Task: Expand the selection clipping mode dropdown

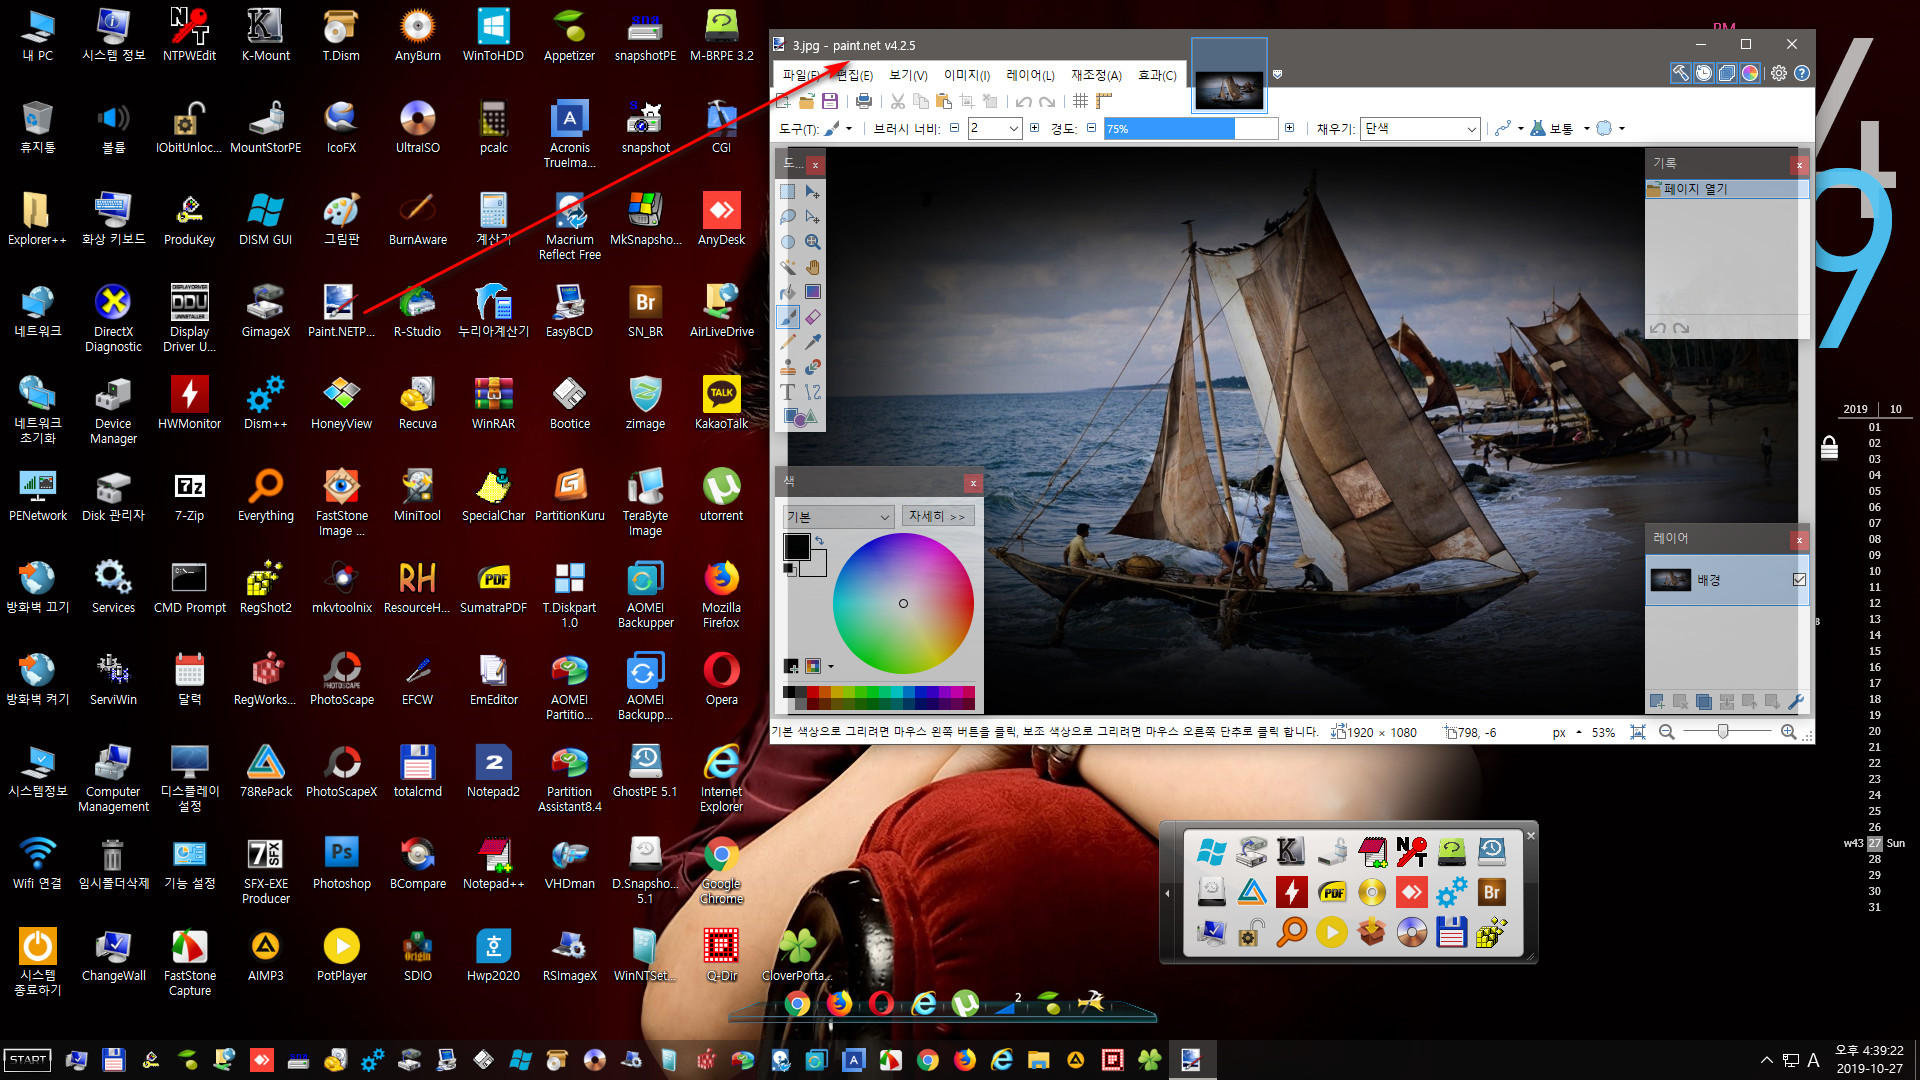Action: point(1622,129)
